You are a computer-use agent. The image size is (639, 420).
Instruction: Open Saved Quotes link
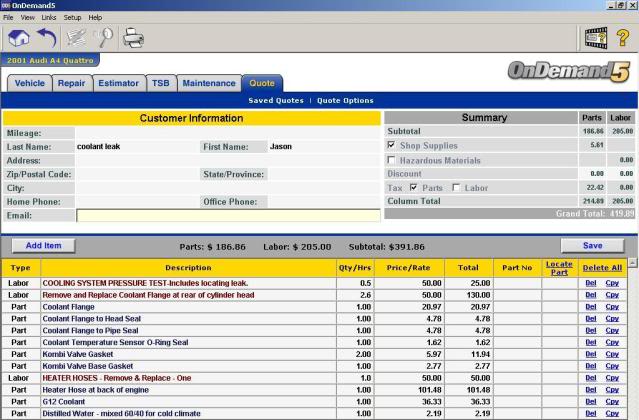point(276,101)
